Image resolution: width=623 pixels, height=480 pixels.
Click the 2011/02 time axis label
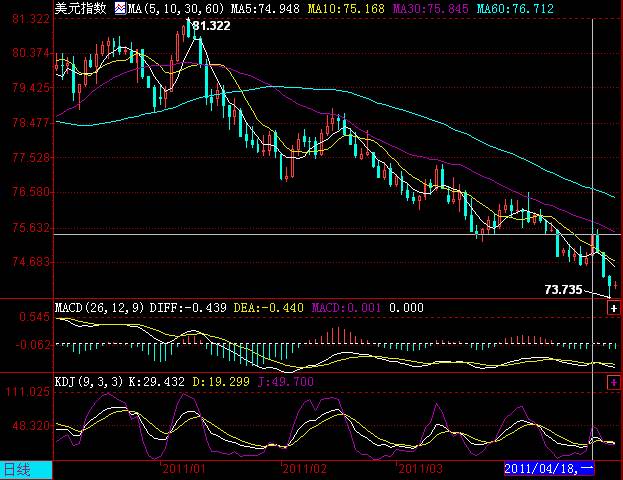tap(304, 469)
